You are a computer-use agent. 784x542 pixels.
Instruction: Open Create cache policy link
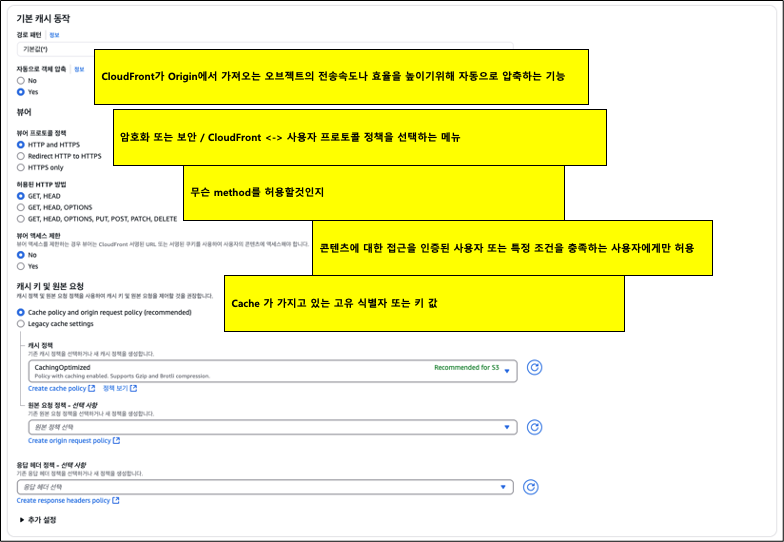click(62, 388)
